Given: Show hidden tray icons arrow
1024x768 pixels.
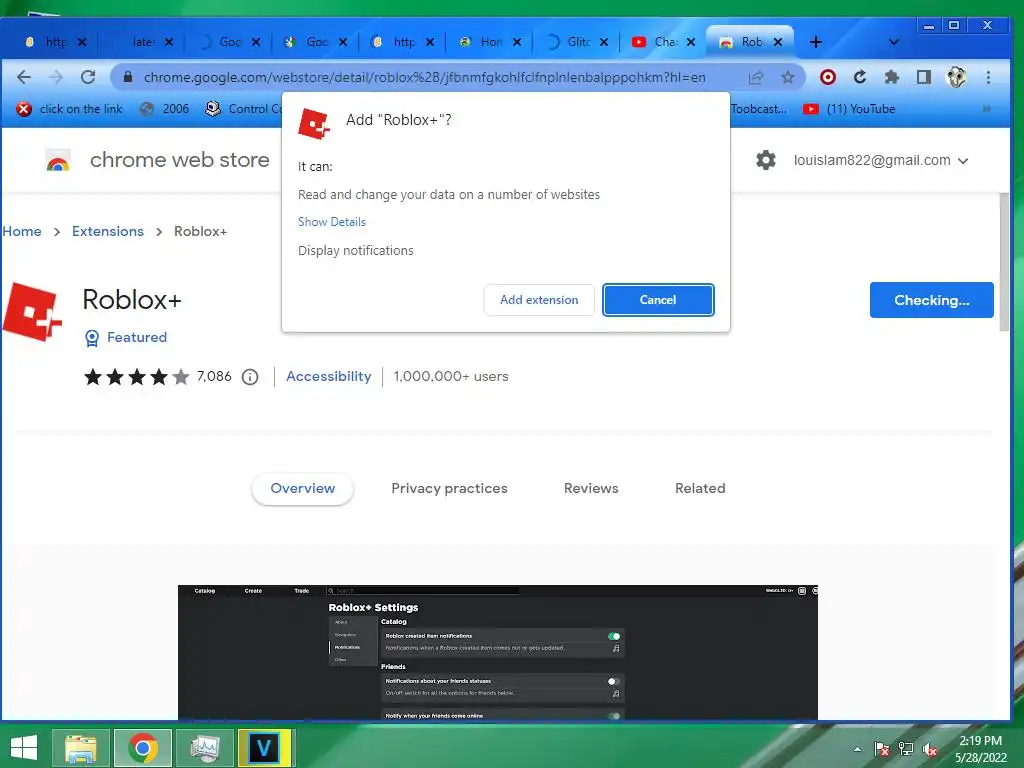Looking at the screenshot, I should pyautogui.click(x=857, y=749).
